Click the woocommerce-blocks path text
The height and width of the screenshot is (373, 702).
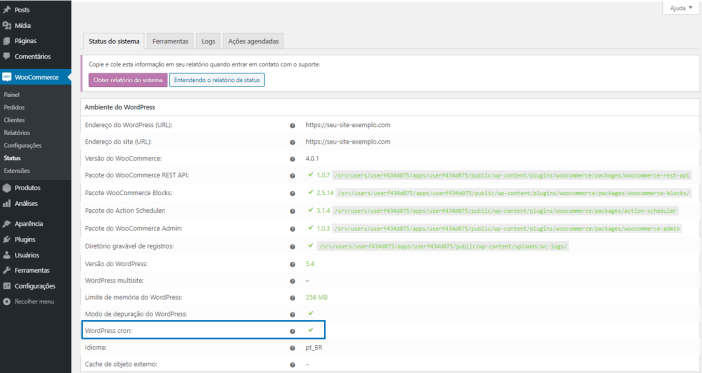[514, 193]
